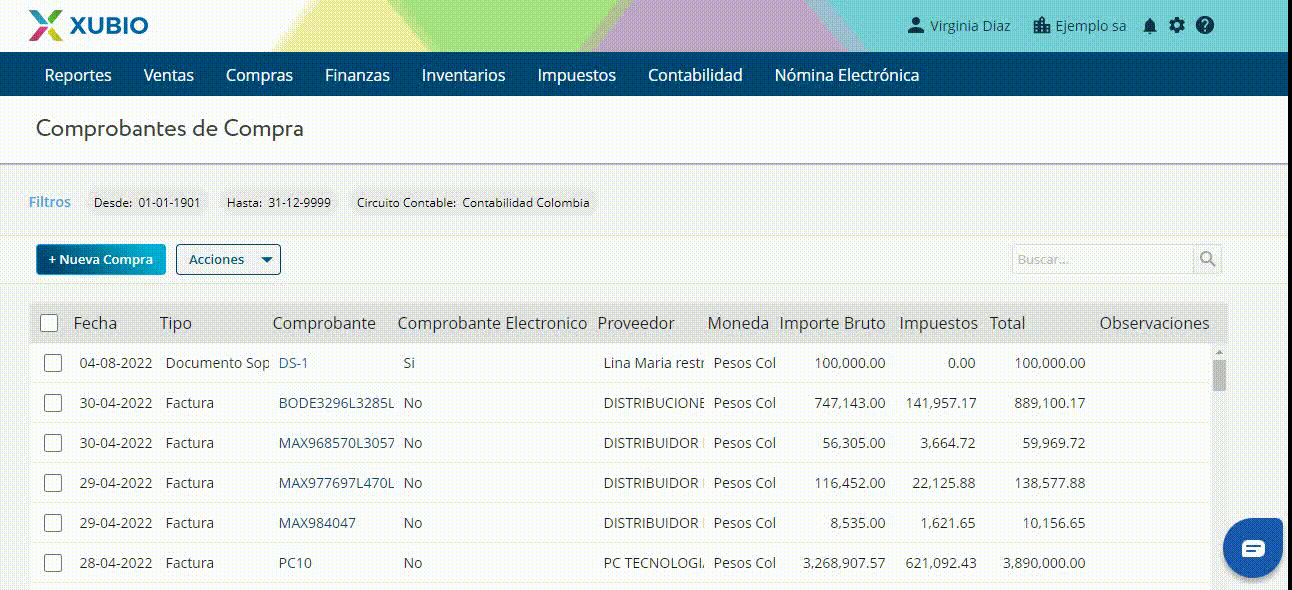Open comprobante PC10
The height and width of the screenshot is (590, 1292).
tap(295, 563)
